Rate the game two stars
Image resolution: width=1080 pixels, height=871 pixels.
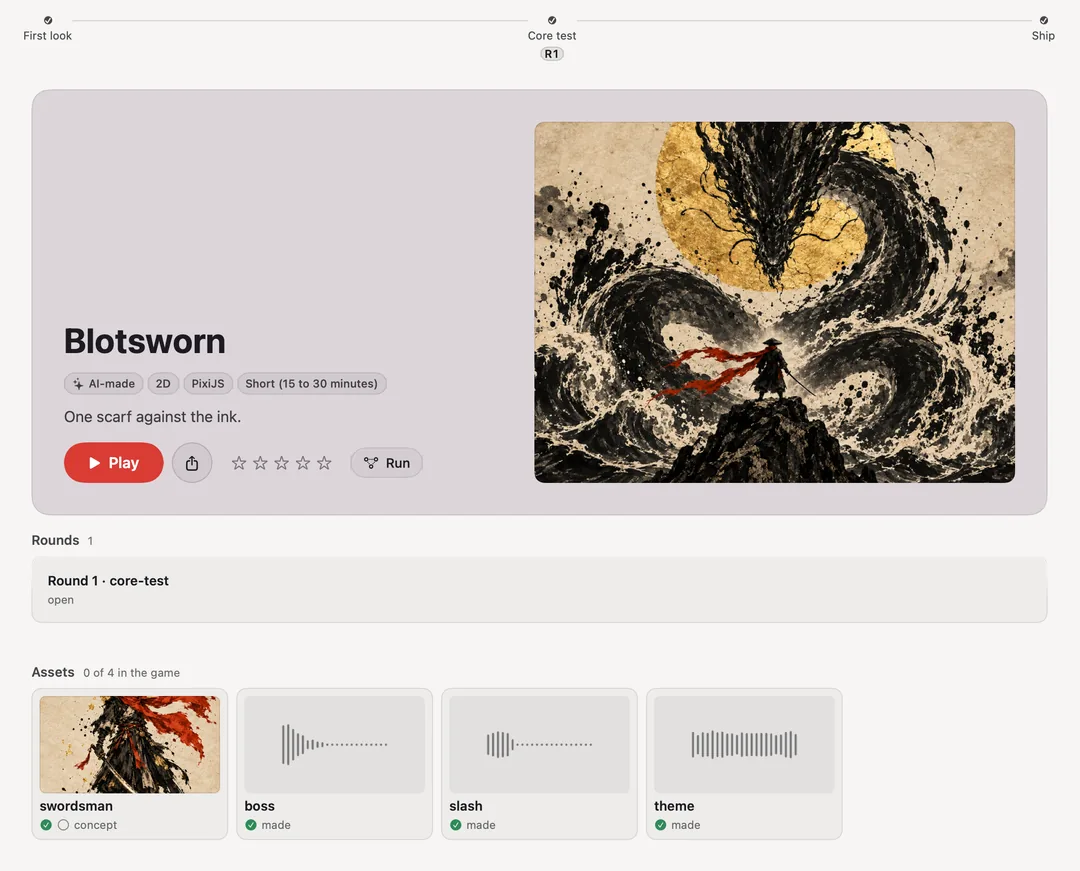pyautogui.click(x=260, y=463)
